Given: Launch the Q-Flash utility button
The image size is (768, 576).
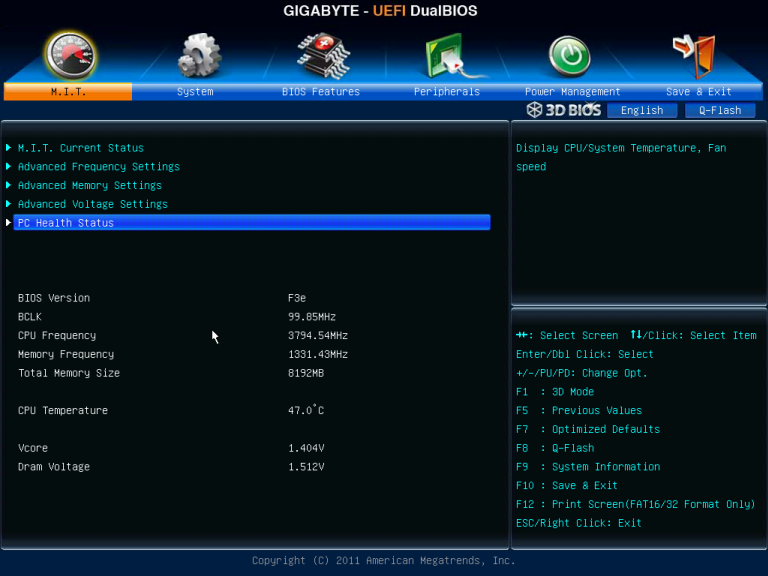Looking at the screenshot, I should [720, 110].
